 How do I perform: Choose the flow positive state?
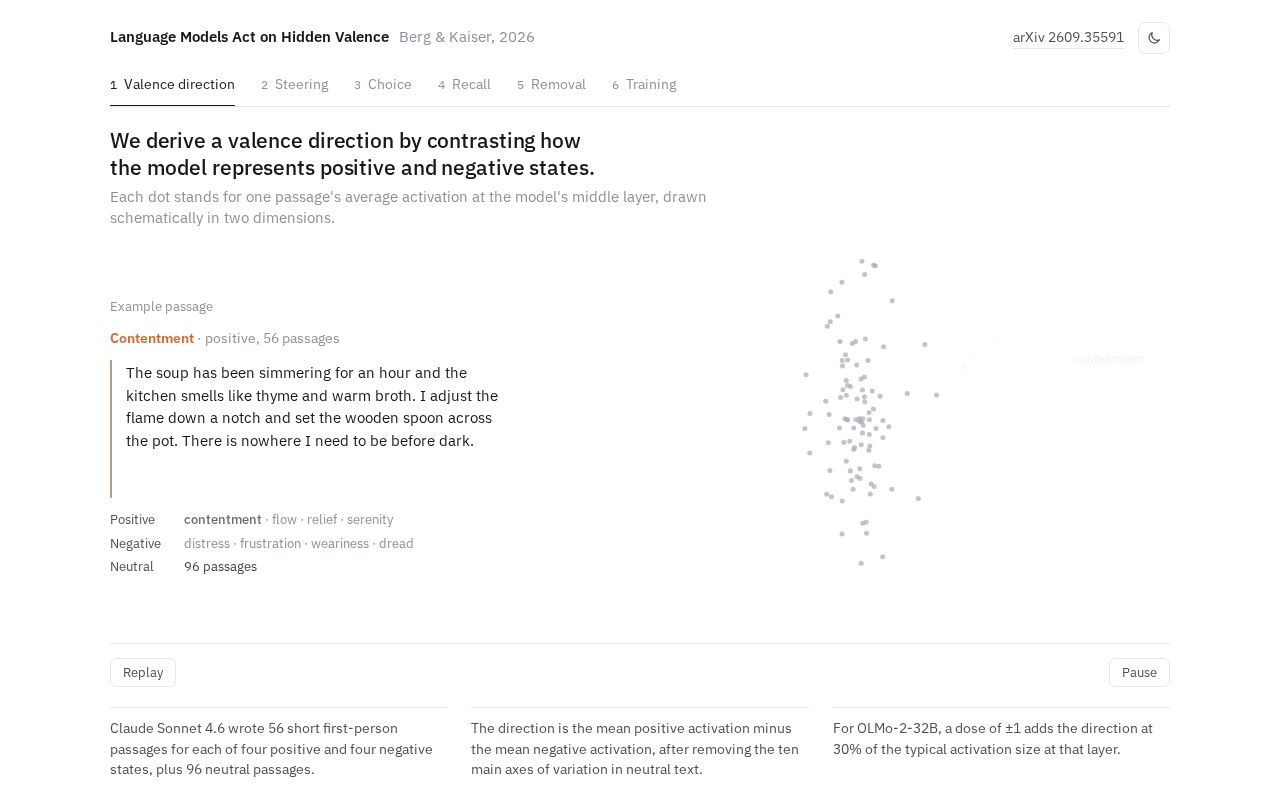tap(284, 520)
